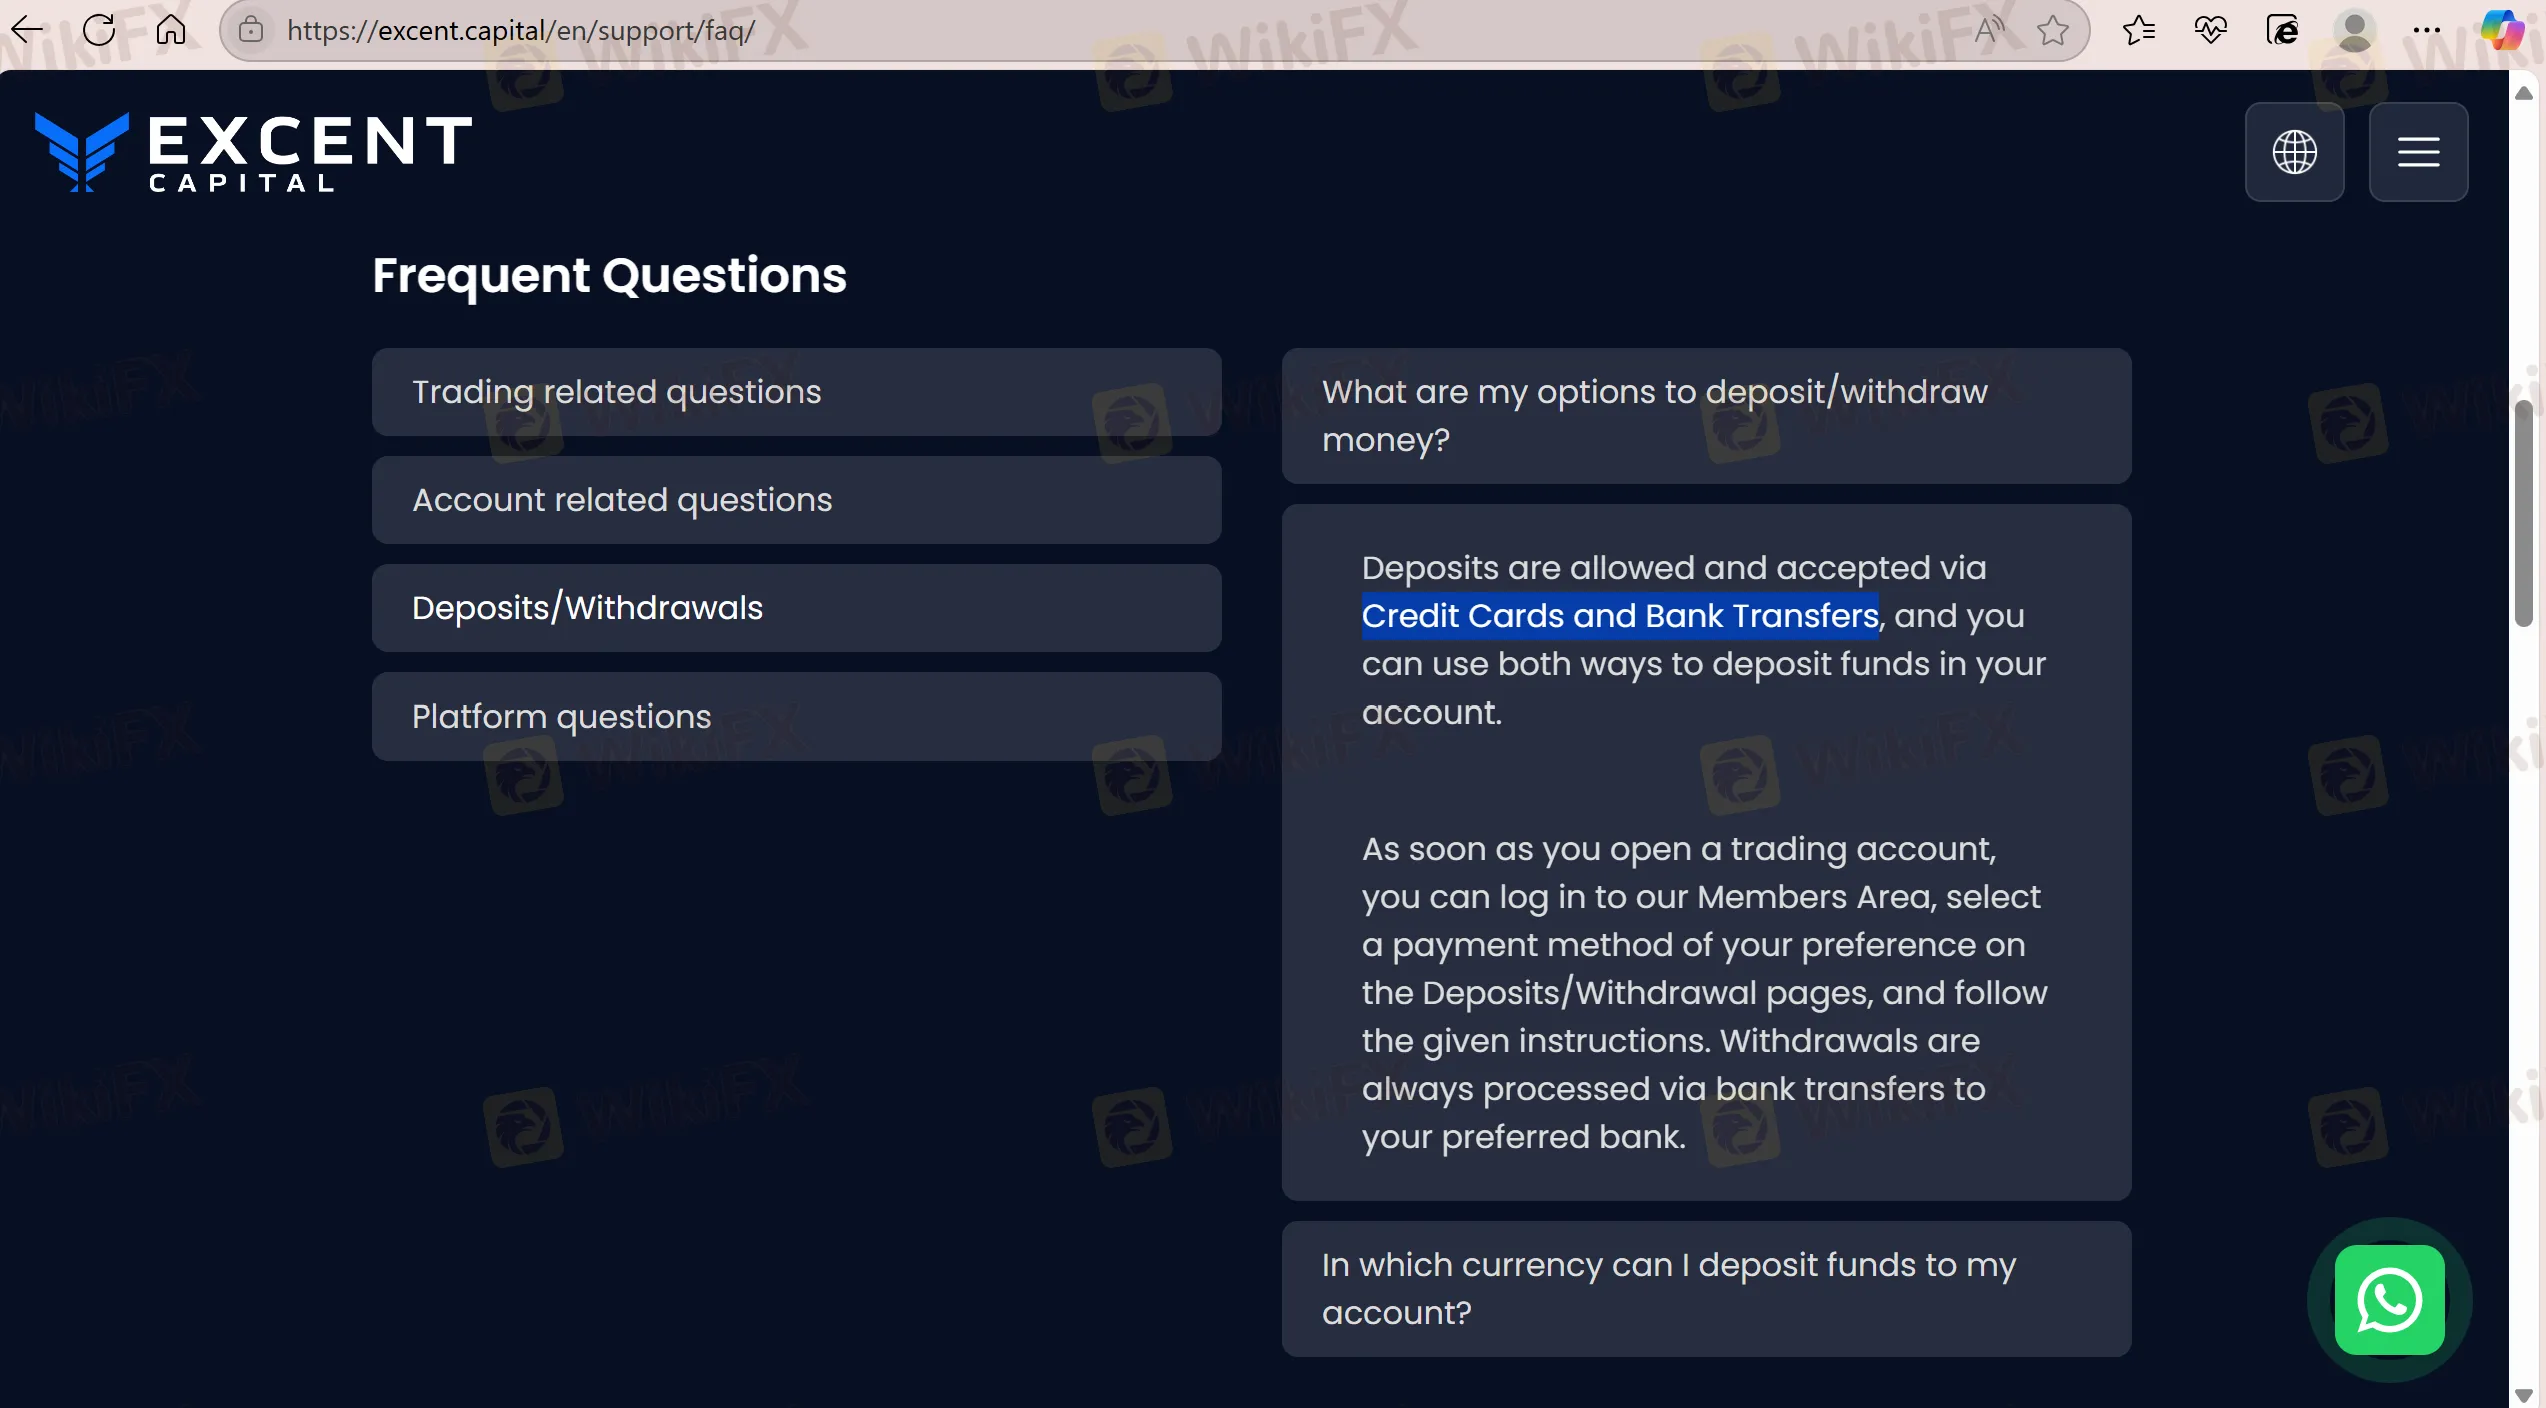Switch to Deposits/Withdrawals category

[x=796, y=608]
